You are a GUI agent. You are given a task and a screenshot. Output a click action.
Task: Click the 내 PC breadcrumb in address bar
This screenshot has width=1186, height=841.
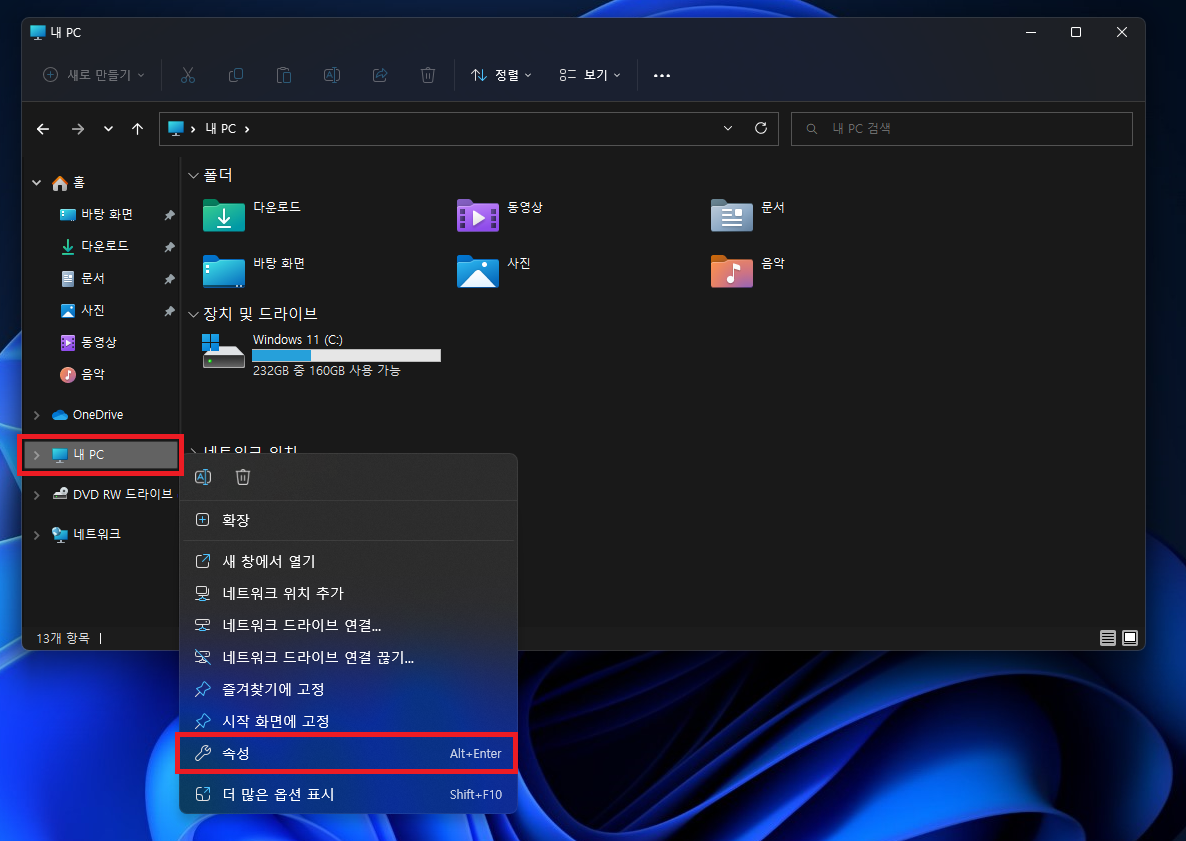pos(221,129)
